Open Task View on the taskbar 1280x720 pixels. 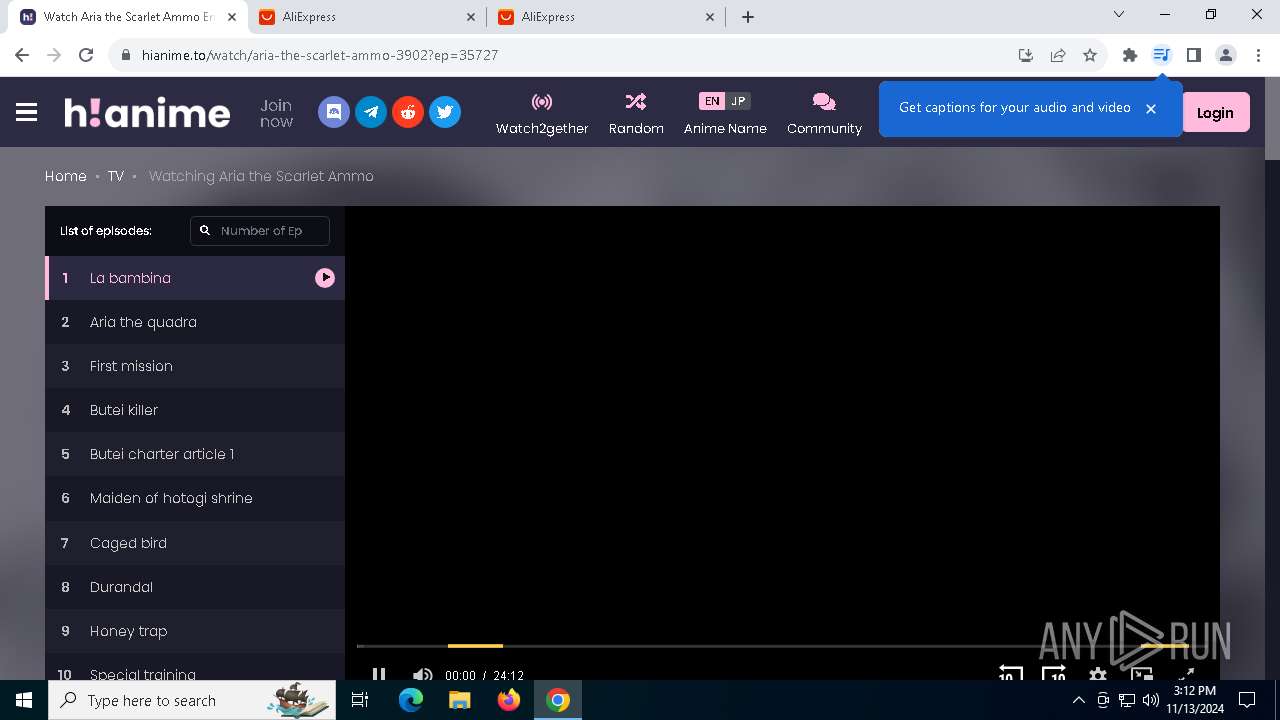click(360, 700)
